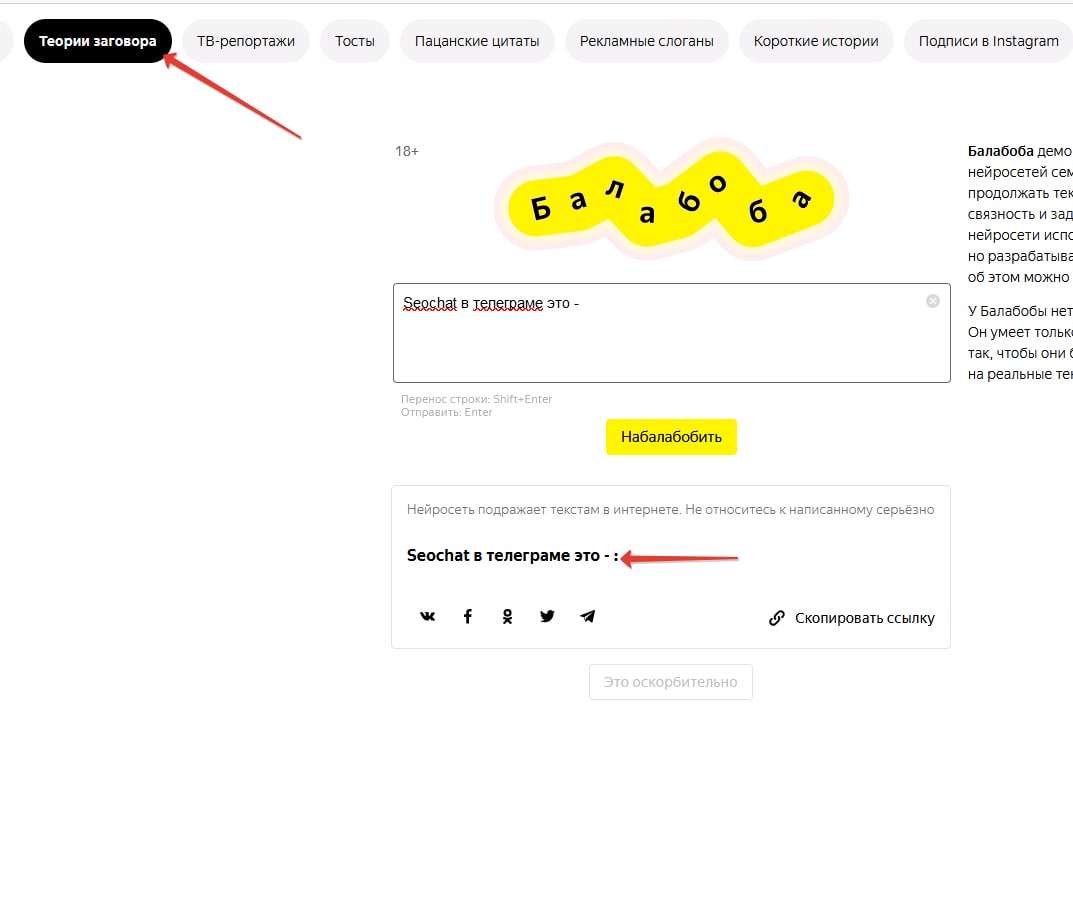Image resolution: width=1073 pixels, height=900 pixels.
Task: Focus the text input box
Action: point(671,333)
